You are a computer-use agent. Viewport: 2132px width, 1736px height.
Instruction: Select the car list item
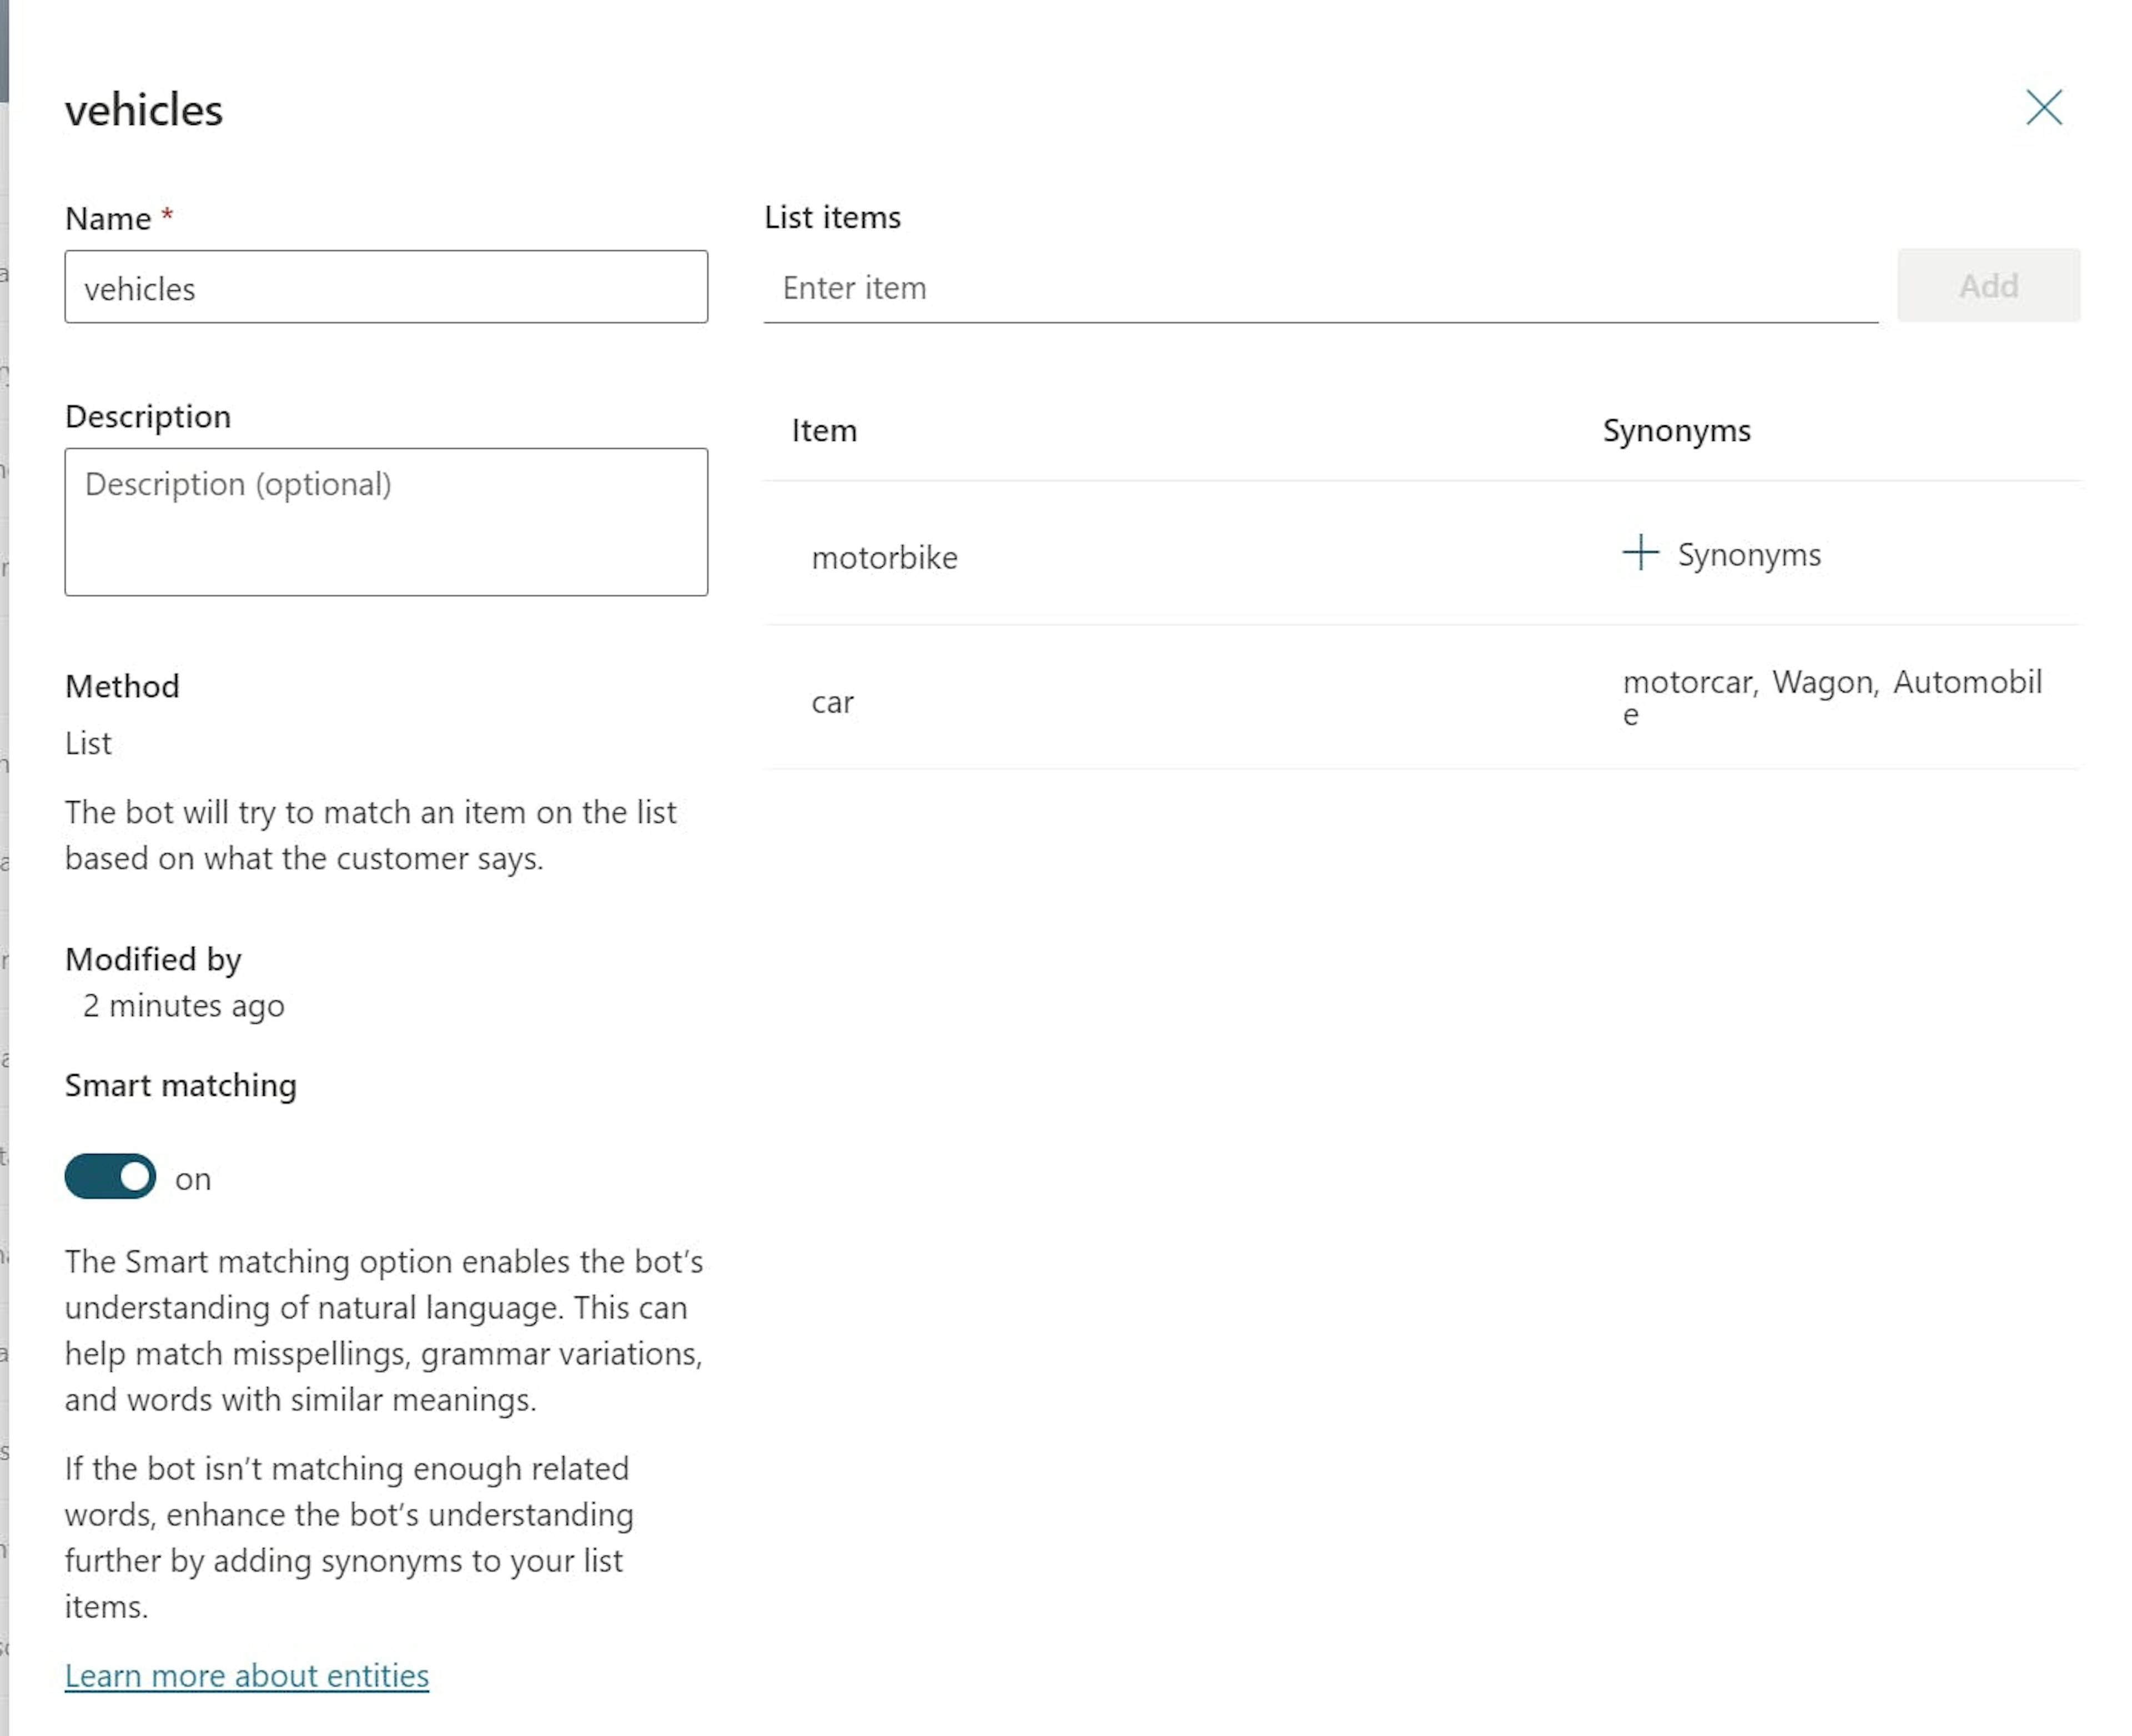[x=833, y=702]
